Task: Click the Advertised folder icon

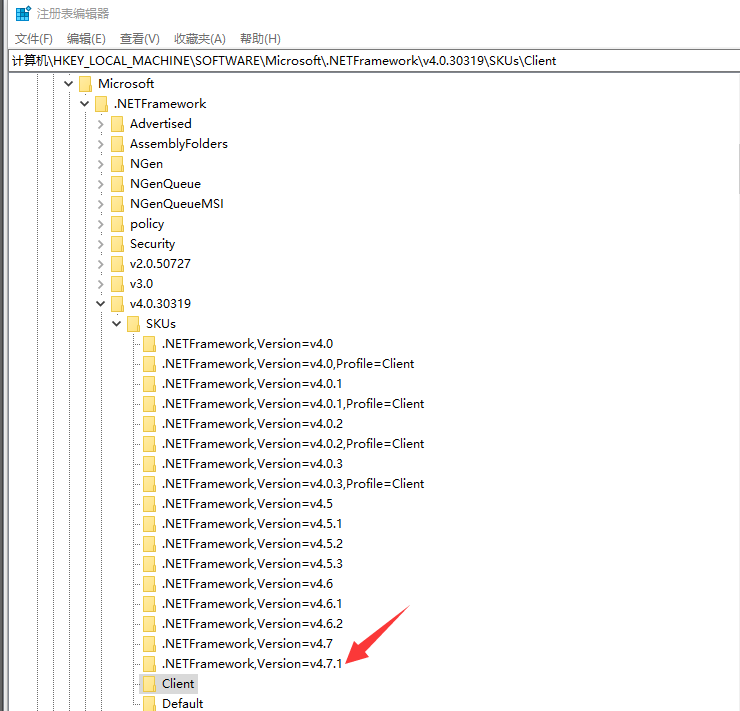Action: coord(118,124)
